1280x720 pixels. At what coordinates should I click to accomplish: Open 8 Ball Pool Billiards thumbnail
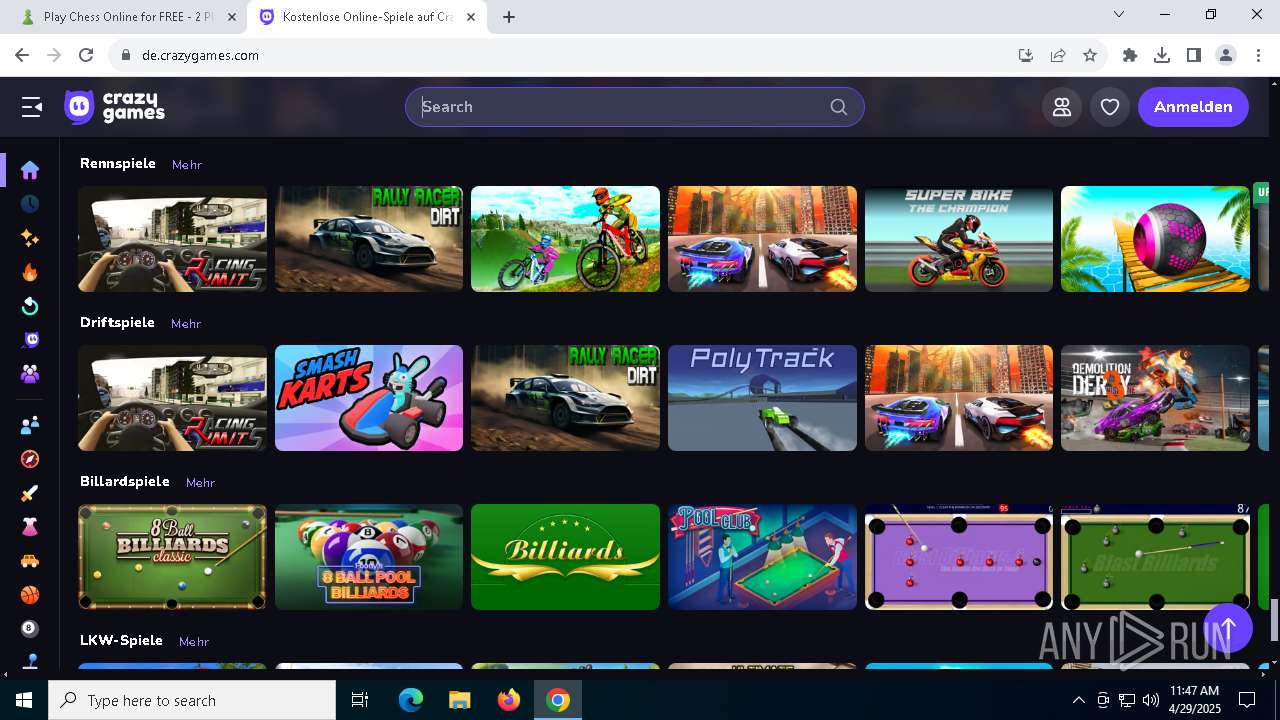[369, 557]
